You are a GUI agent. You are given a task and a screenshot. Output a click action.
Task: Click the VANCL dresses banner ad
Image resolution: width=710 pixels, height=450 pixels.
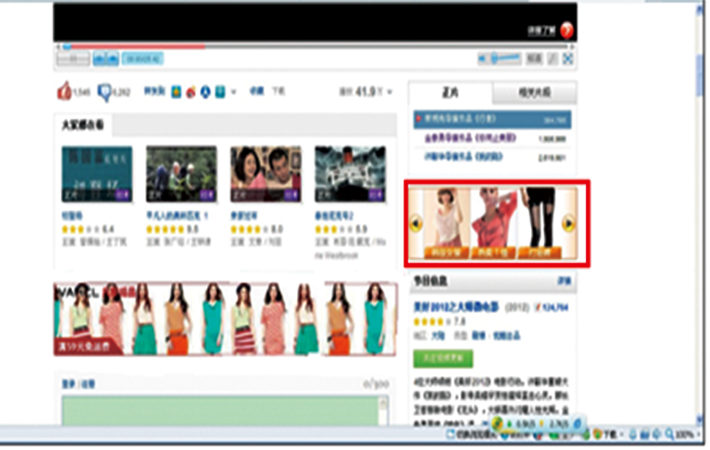tap(225, 319)
